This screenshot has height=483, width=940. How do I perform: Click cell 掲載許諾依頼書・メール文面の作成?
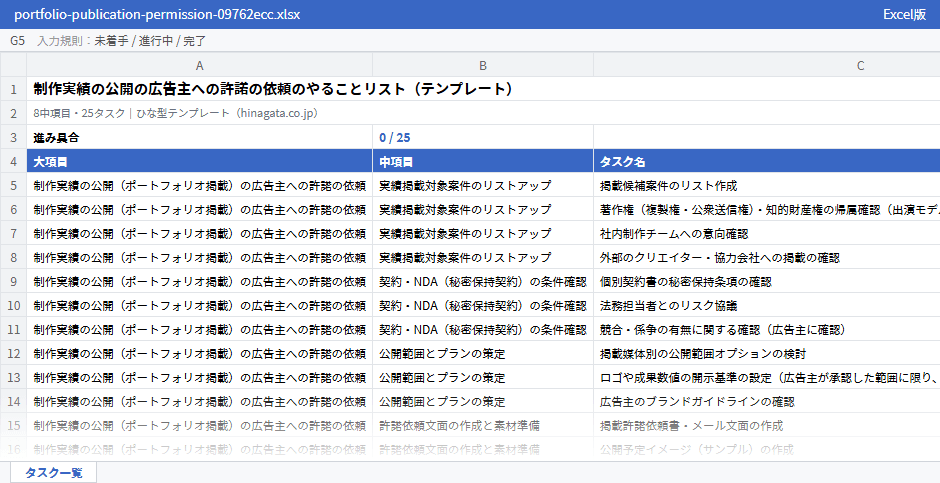coord(767,425)
